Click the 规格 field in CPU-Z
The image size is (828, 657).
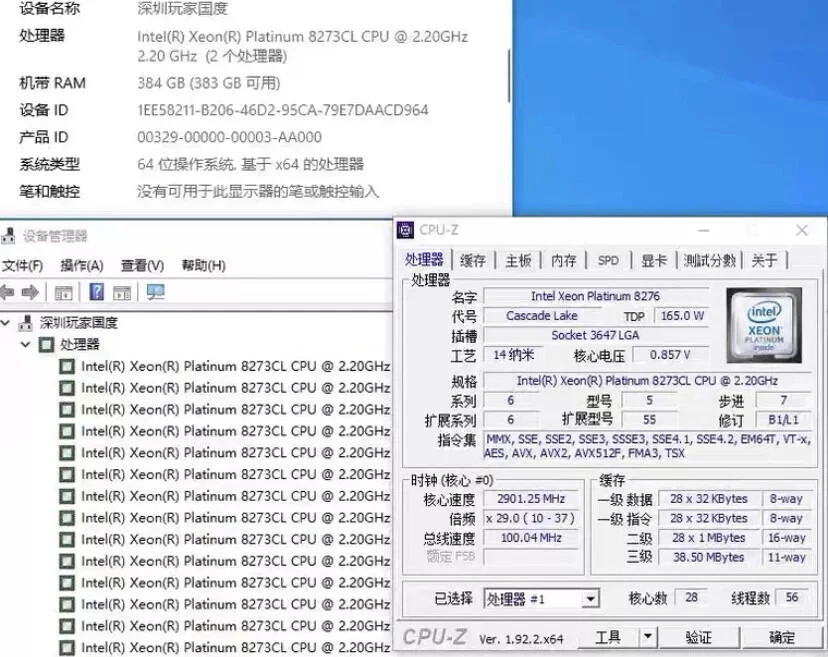tap(647, 381)
